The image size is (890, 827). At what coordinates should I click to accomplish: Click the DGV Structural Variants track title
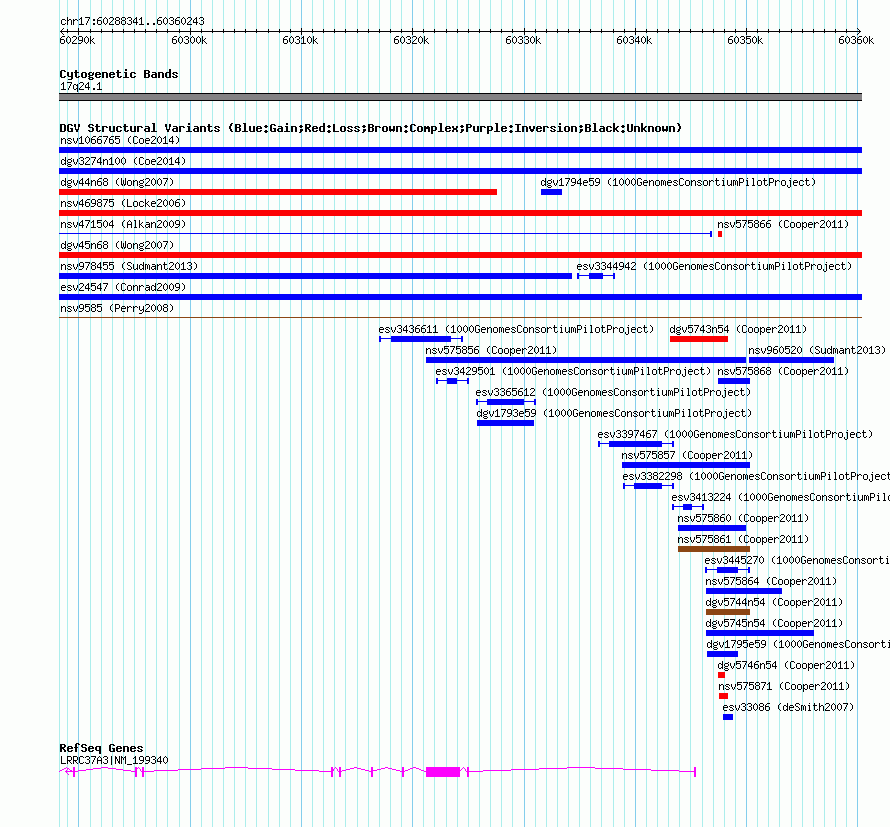click(x=370, y=128)
